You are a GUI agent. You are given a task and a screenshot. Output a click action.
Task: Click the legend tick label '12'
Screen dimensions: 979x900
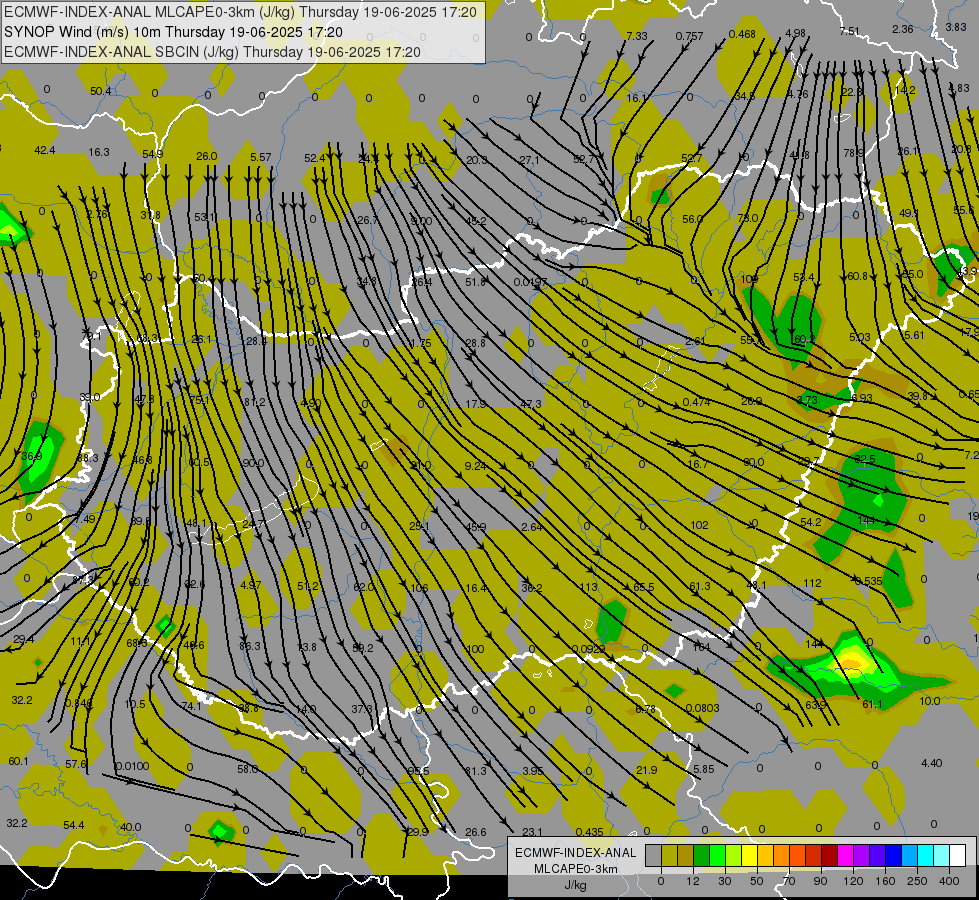[693, 881]
